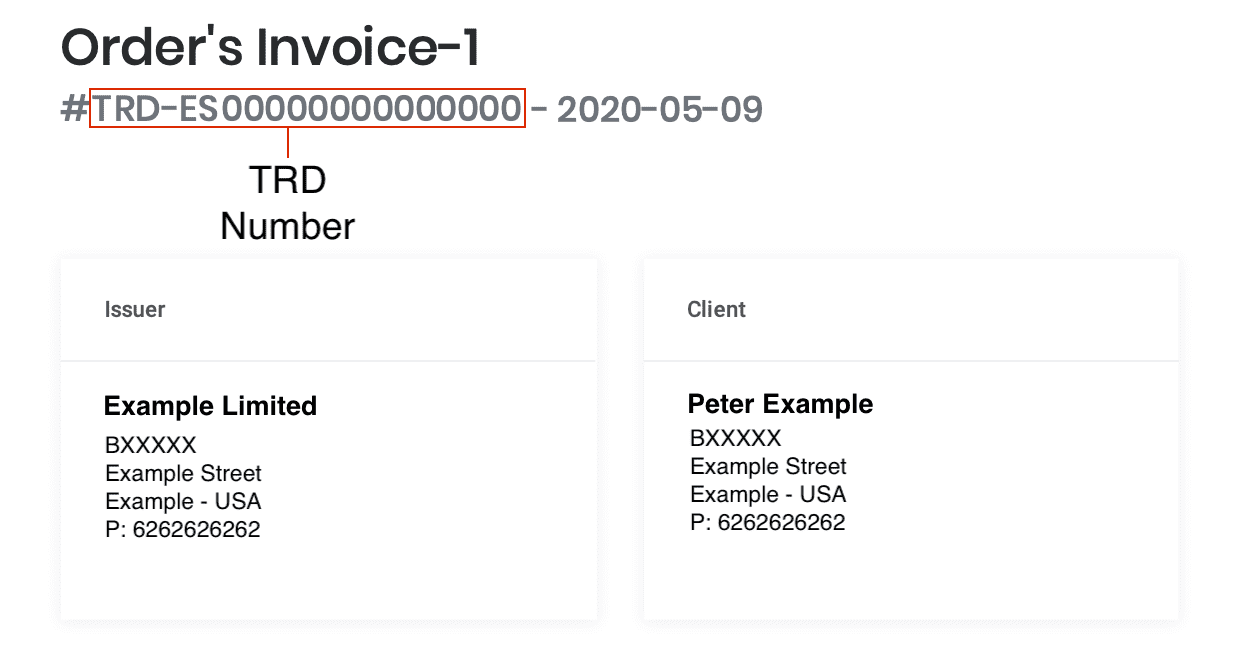Viewport: 1239px width, 652px height.
Task: Click the "Order's Invoice-1" page title
Action: 270,47
